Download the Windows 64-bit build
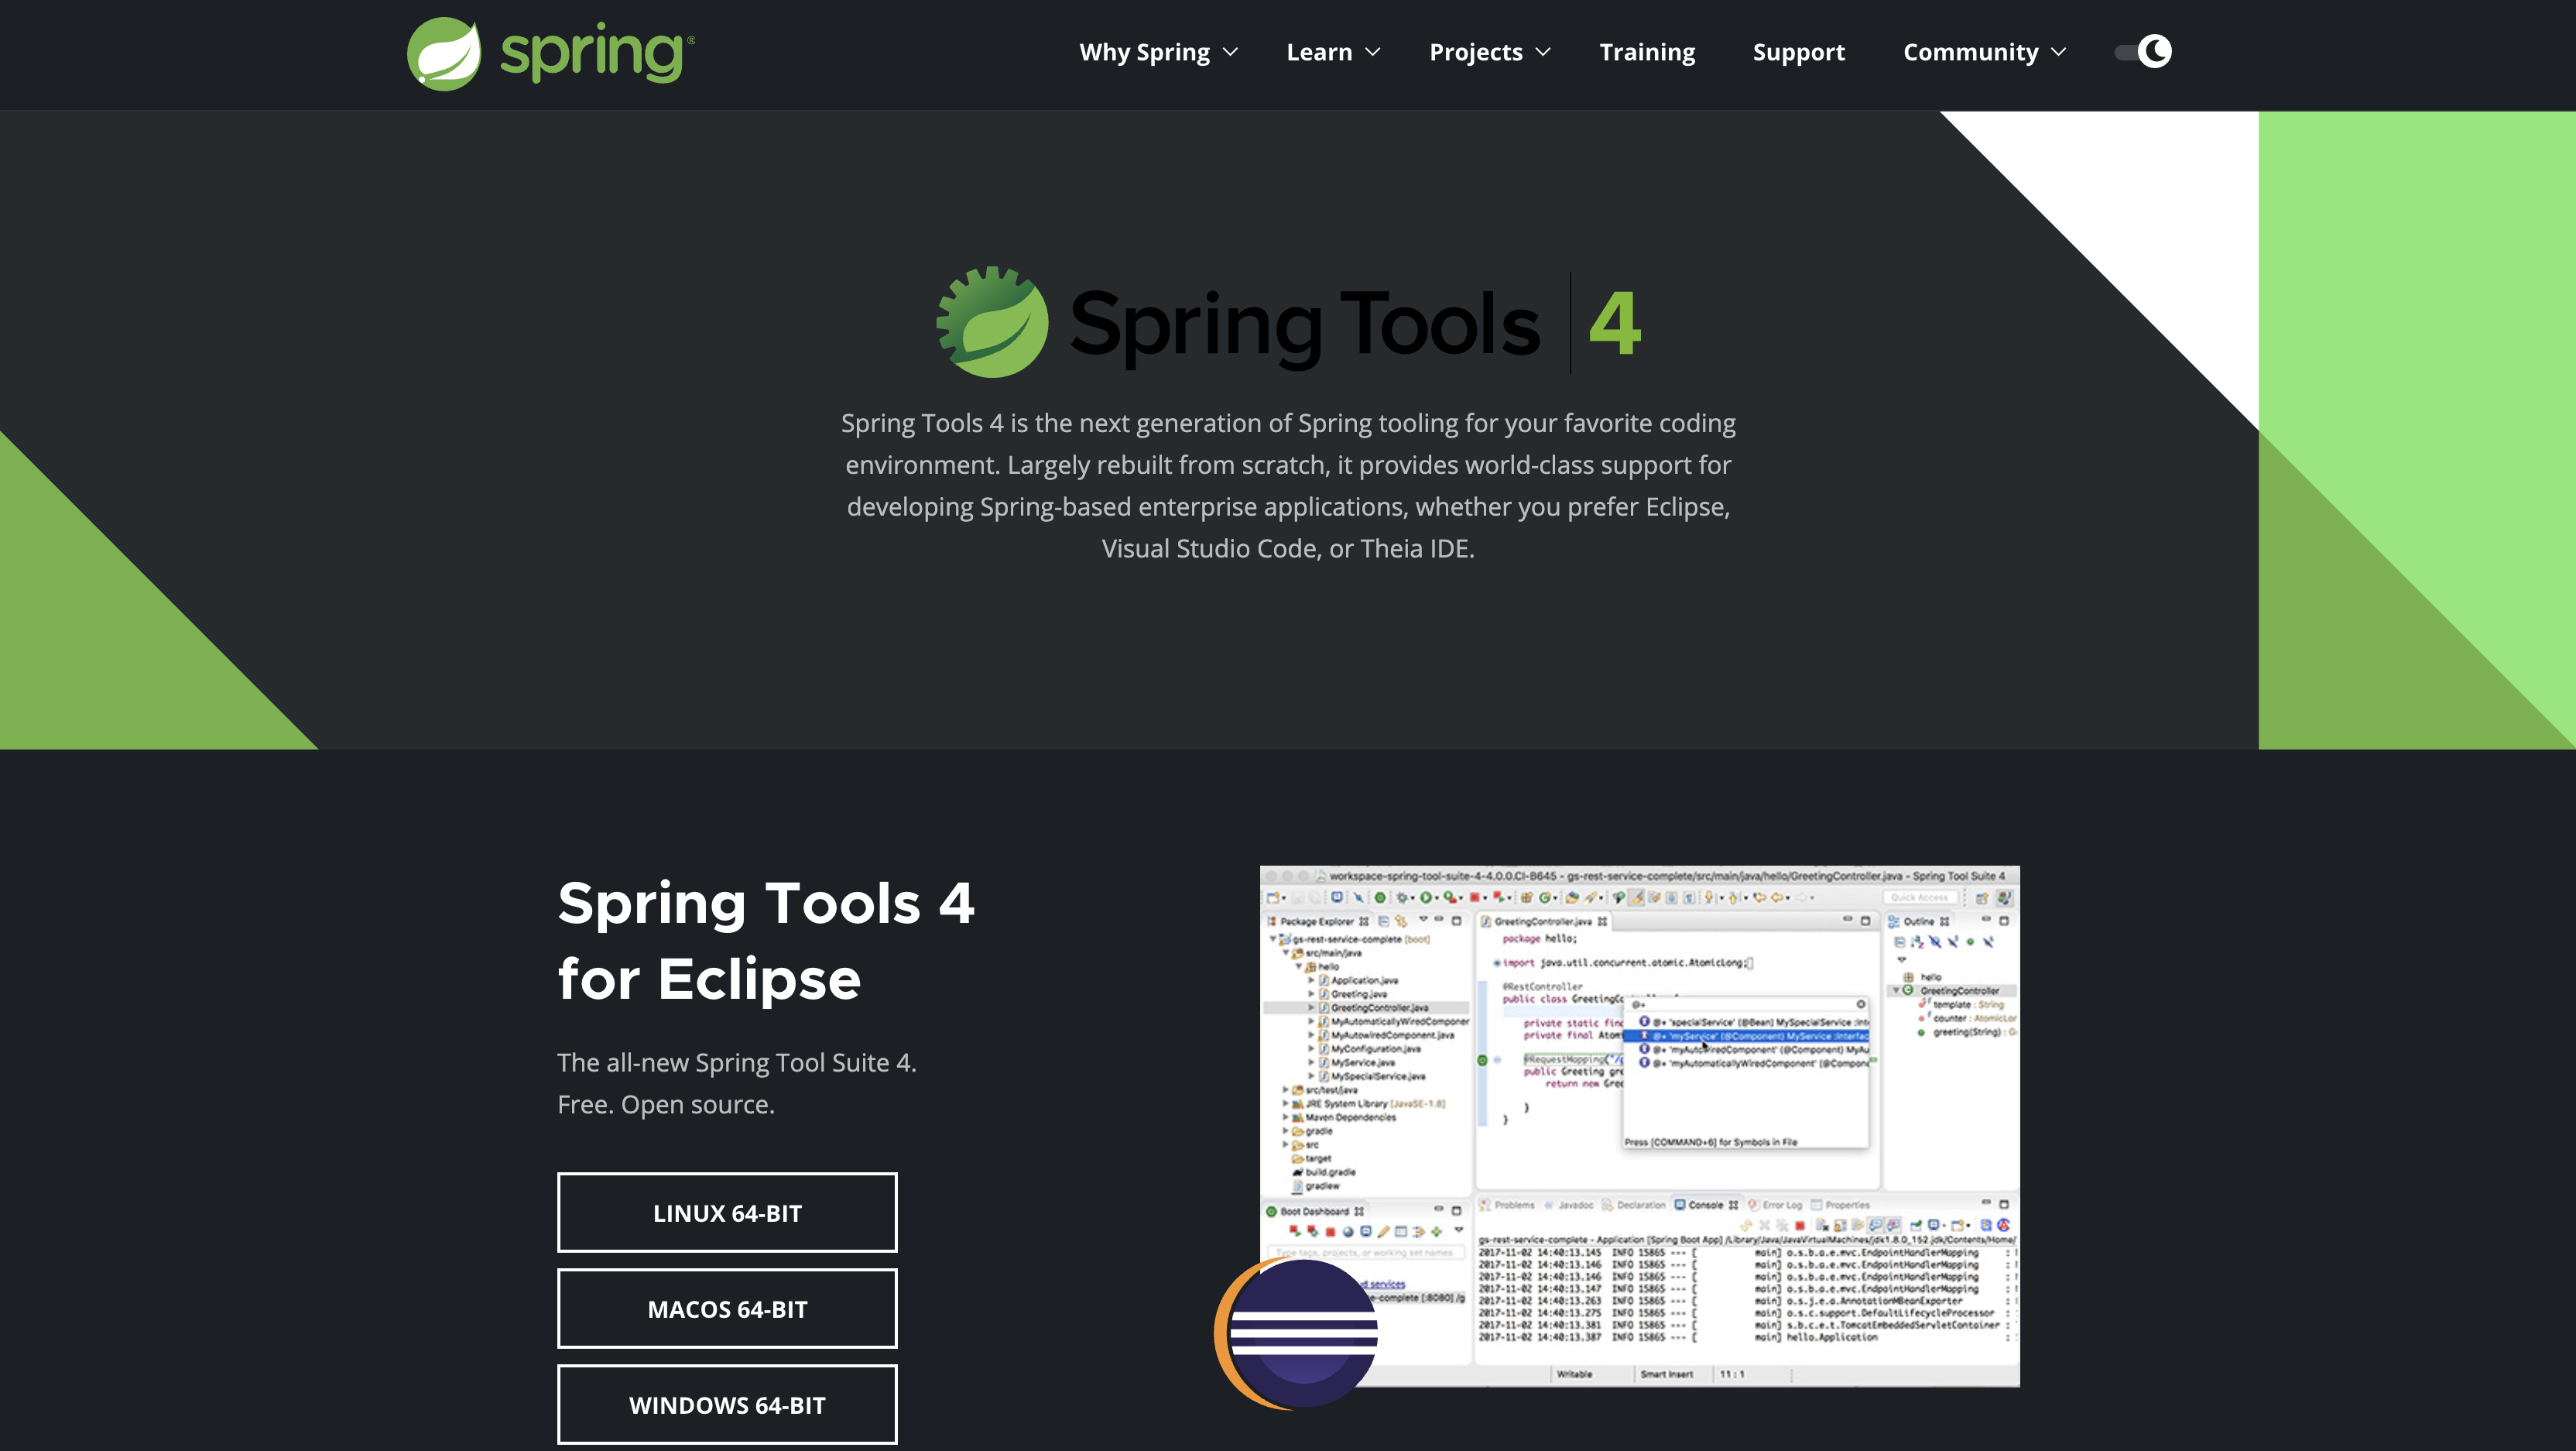 (727, 1404)
